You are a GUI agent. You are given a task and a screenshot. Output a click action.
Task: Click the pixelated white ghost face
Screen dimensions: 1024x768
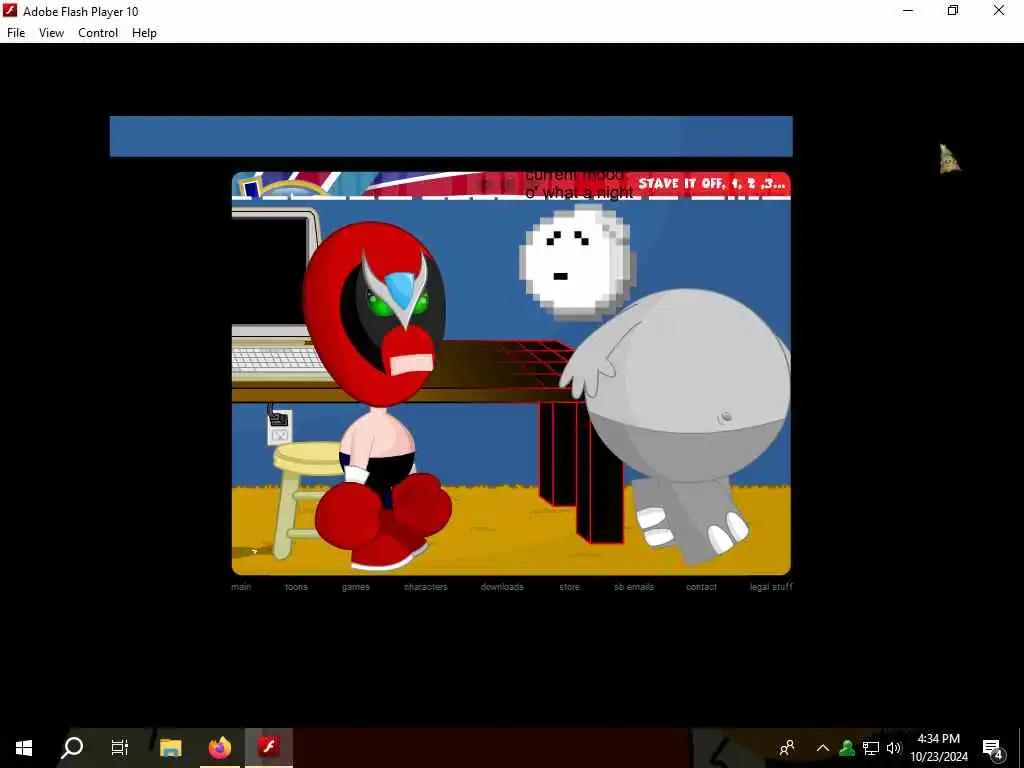[x=577, y=261]
